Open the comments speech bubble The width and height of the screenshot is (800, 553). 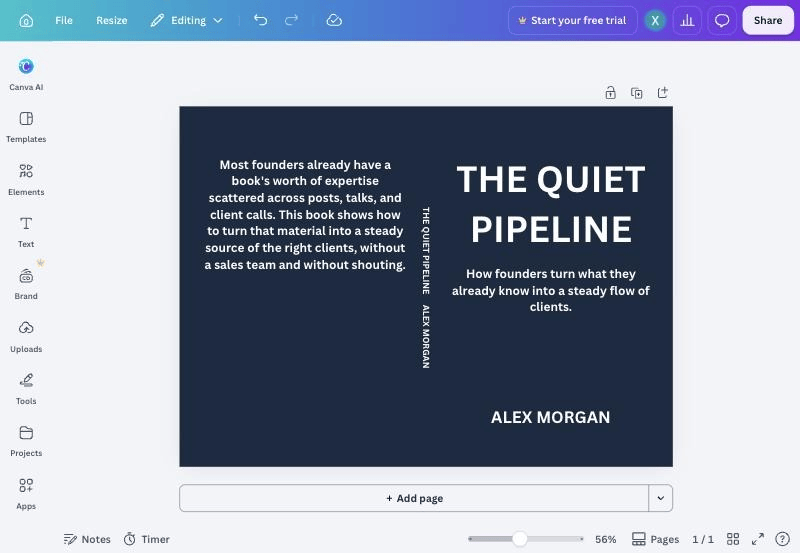(721, 20)
